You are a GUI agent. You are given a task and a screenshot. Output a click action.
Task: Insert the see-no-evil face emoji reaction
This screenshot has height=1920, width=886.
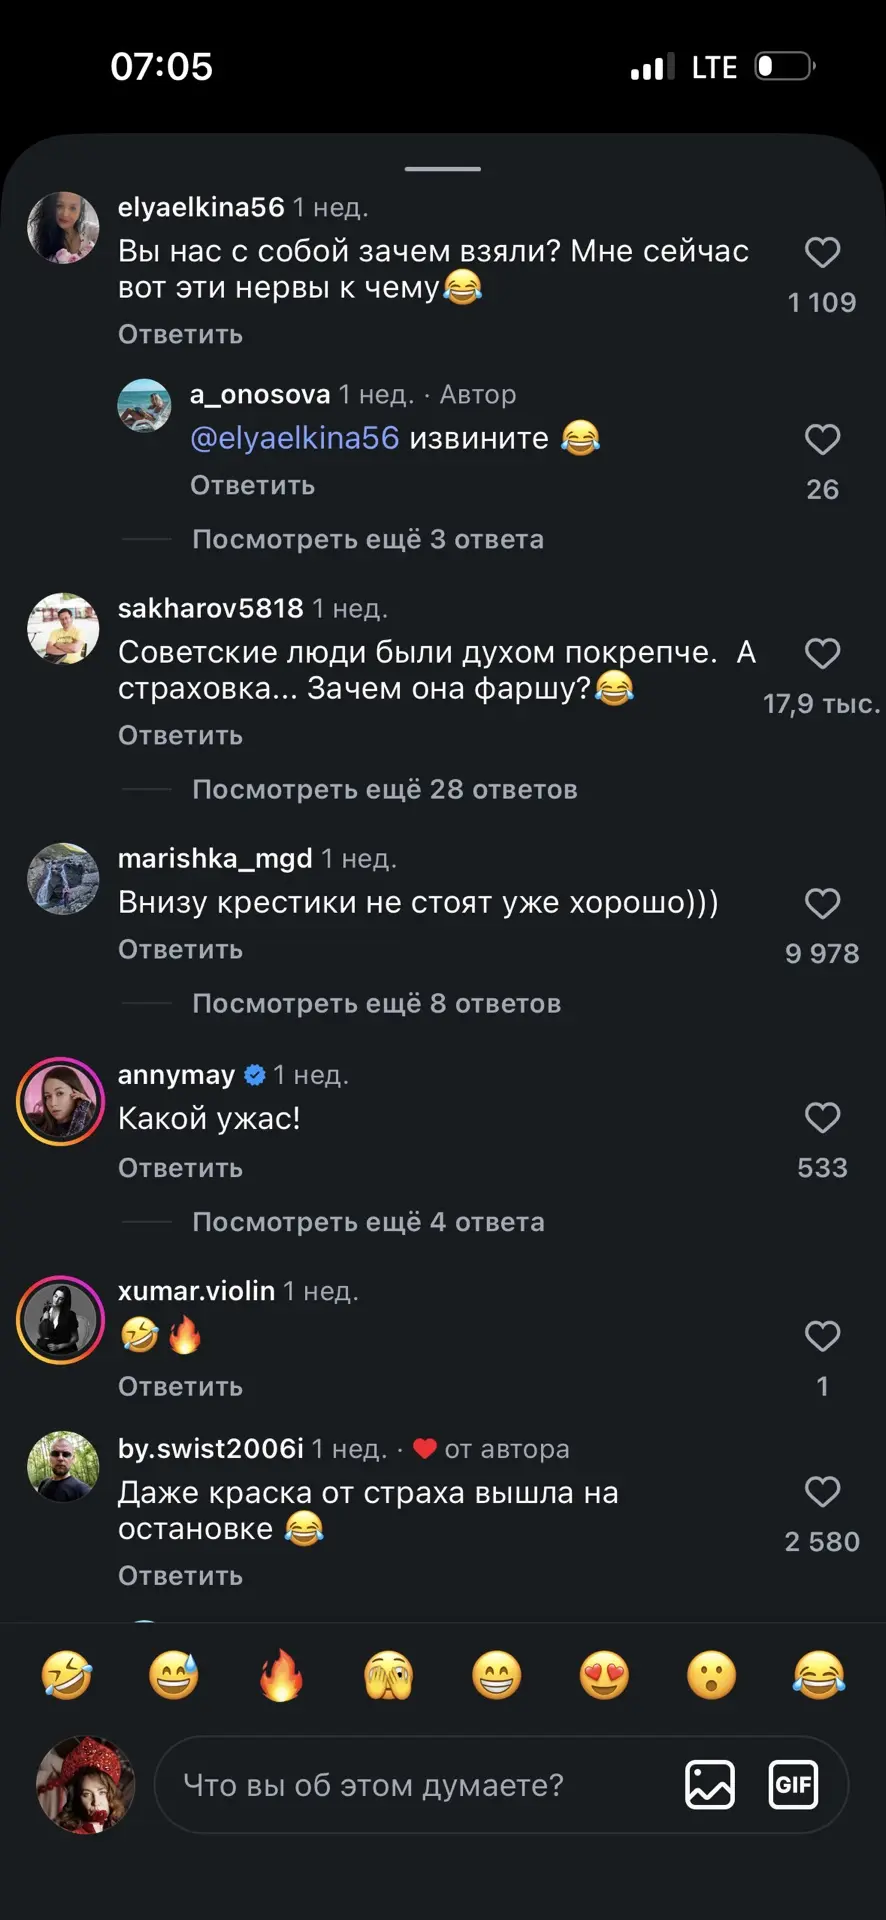click(389, 1675)
